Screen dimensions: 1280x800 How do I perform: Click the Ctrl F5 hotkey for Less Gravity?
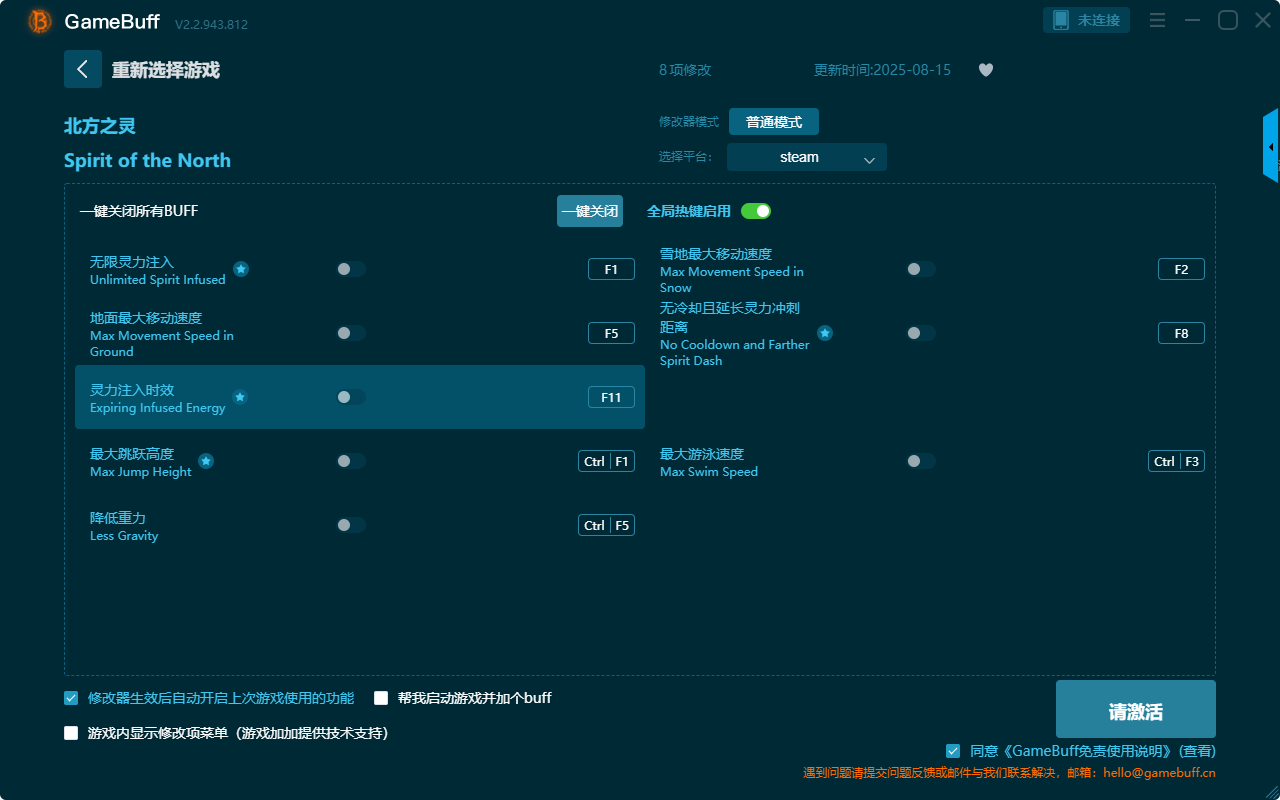(606, 525)
